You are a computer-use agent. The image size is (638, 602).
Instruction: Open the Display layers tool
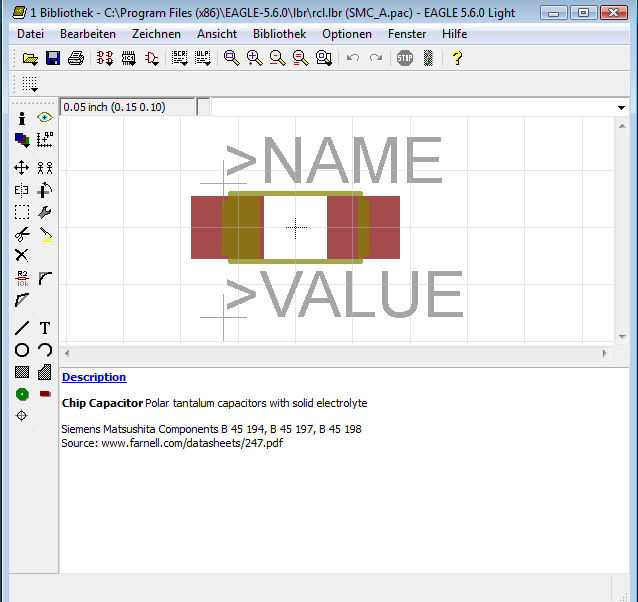[x=22, y=140]
